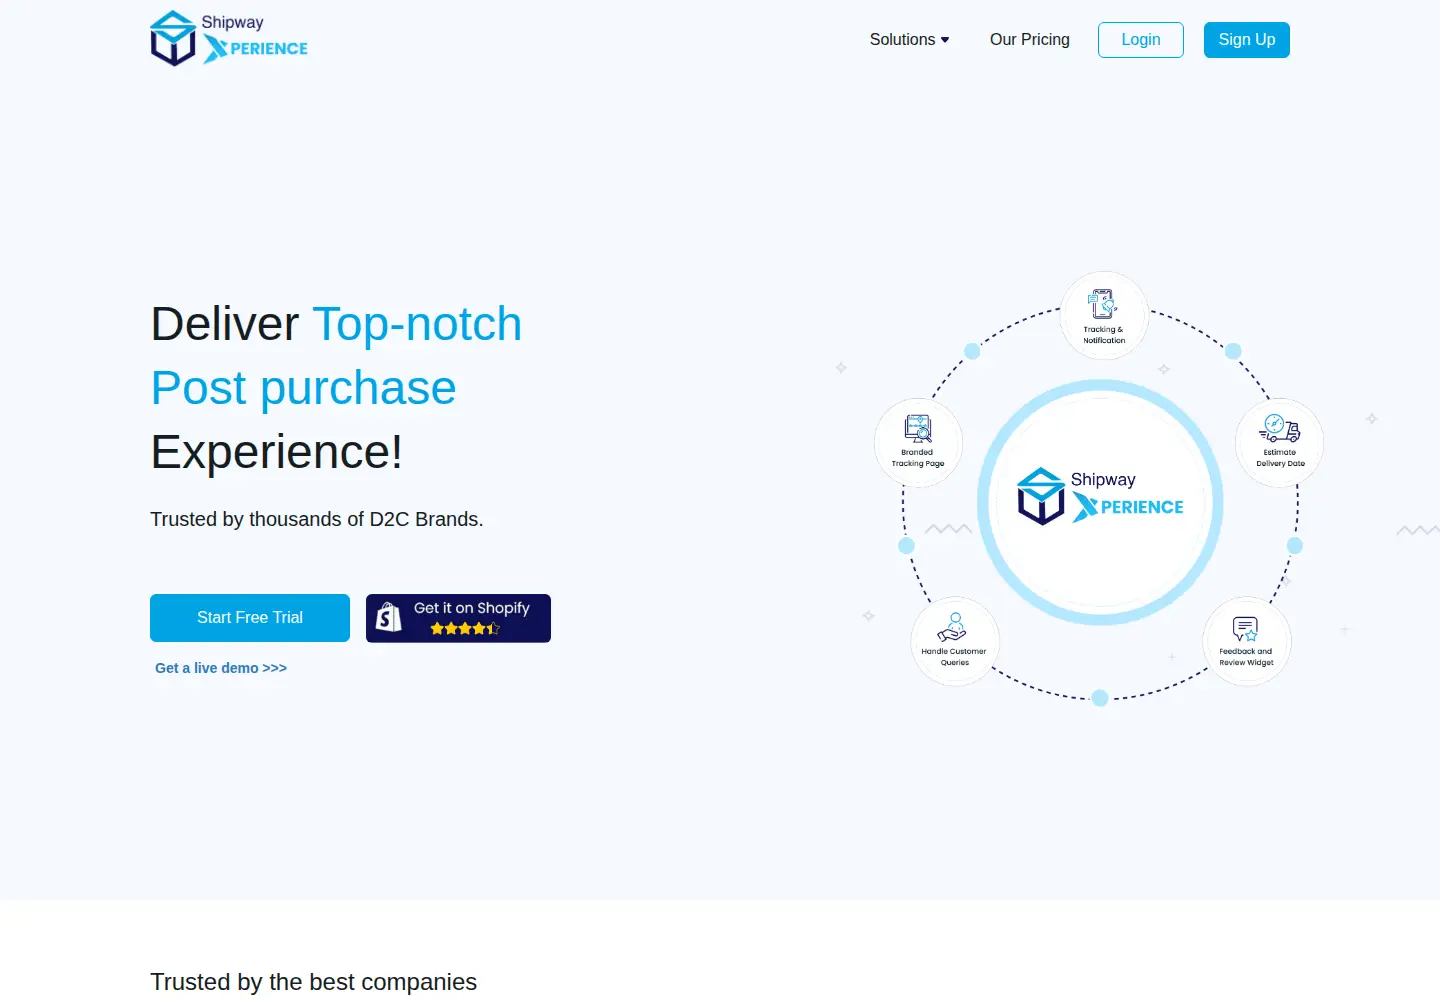Screen dimensions: 1440x1000
Task: Click the Shipway Xperience logo in header
Action: tap(229, 39)
